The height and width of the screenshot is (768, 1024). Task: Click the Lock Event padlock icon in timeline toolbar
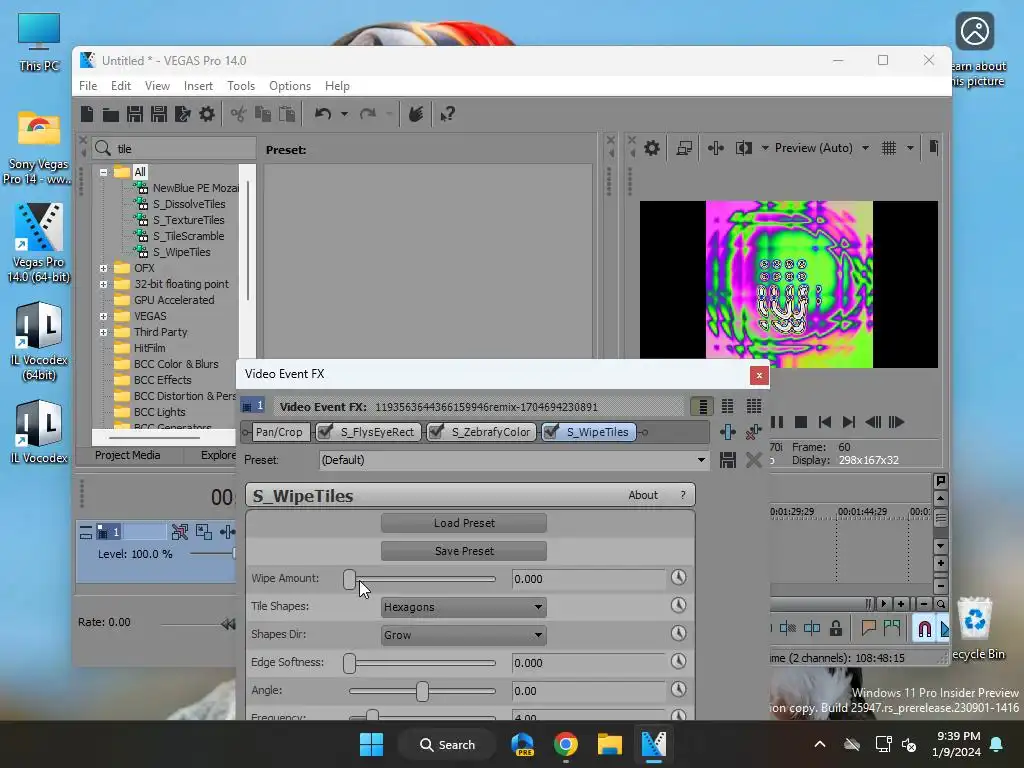(835, 628)
